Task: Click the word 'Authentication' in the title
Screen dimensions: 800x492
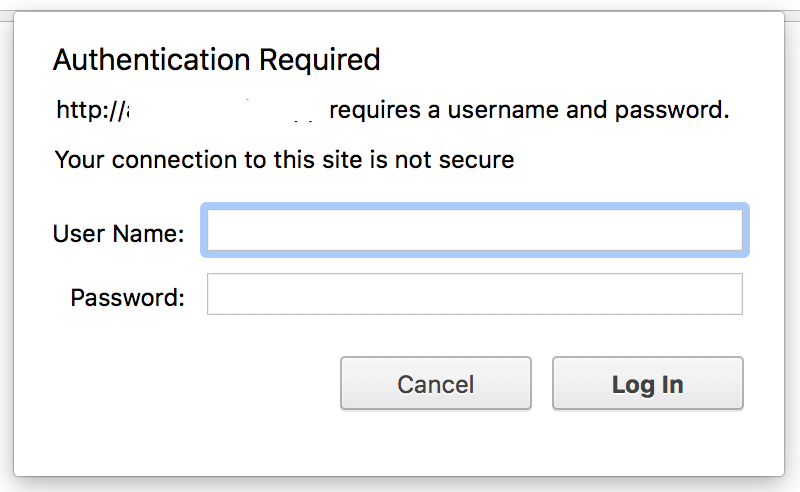Action: (152, 60)
